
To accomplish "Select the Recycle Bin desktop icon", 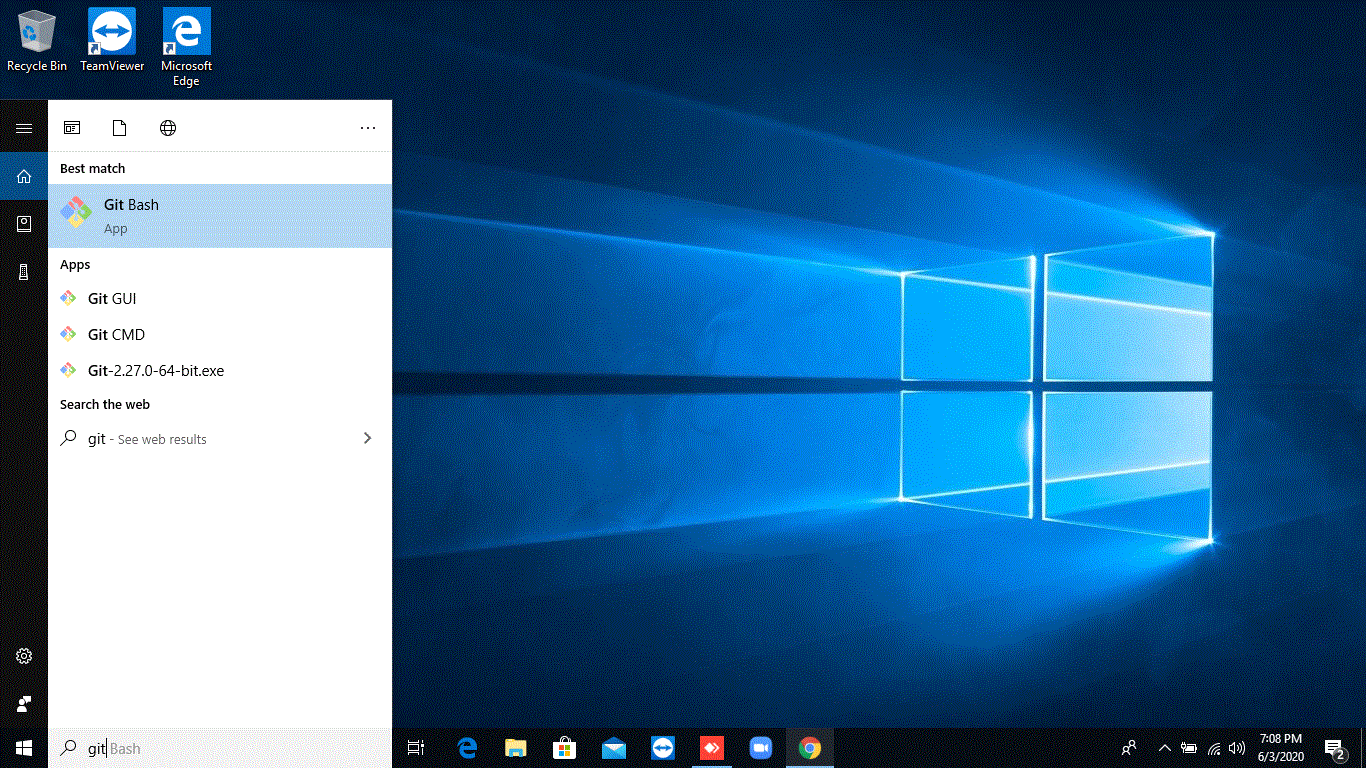I will click(x=37, y=41).
